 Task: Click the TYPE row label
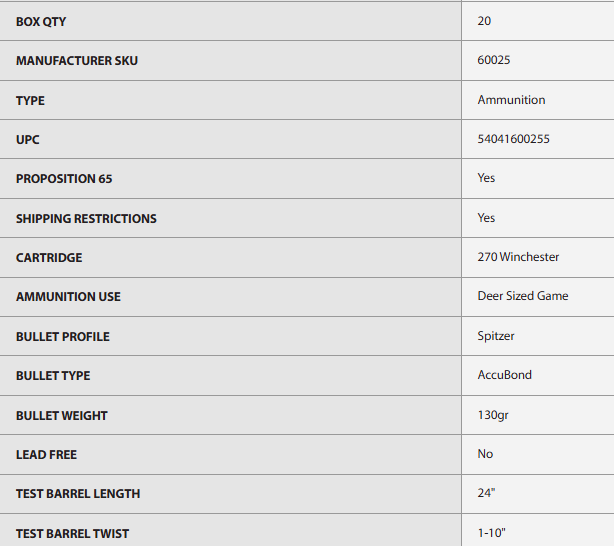pos(30,100)
